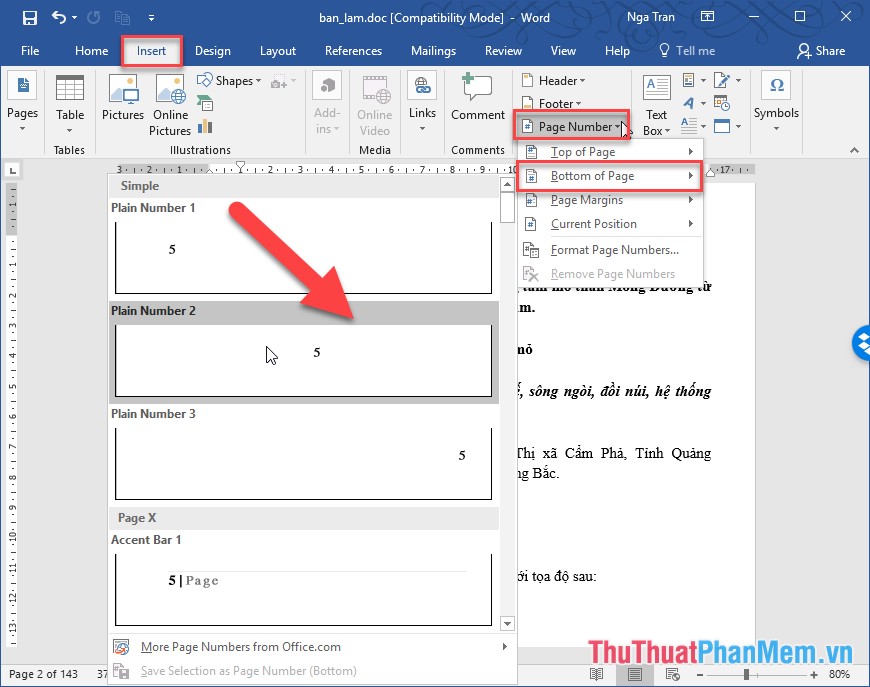The width and height of the screenshot is (870, 687).
Task: Collapse the ribbon with chevron
Action: pyautogui.click(x=854, y=150)
